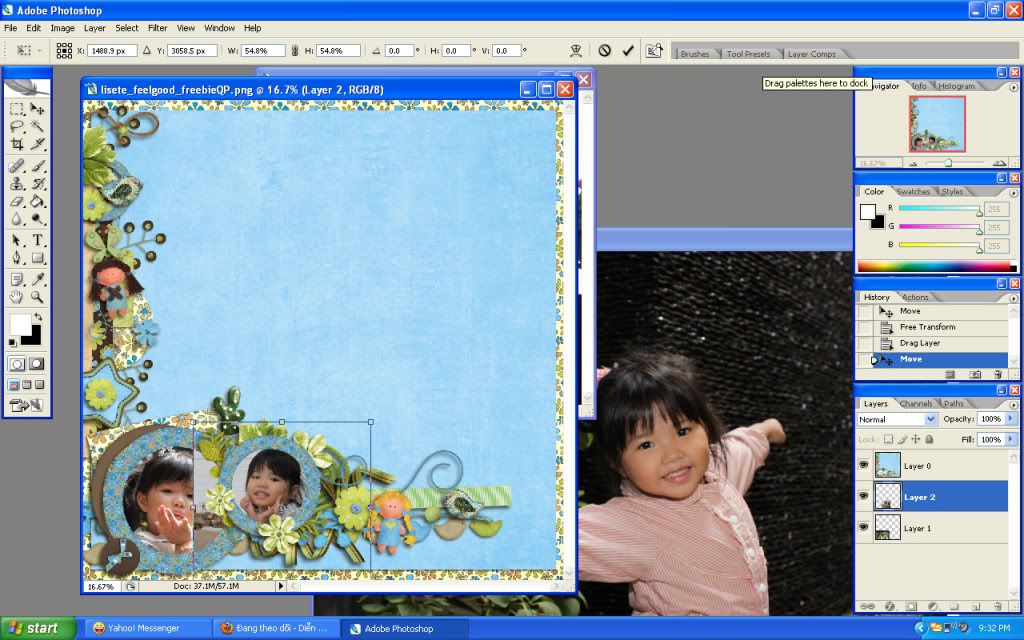The height and width of the screenshot is (640, 1024).
Task: Select the Eyedropper tool
Action: tap(38, 278)
